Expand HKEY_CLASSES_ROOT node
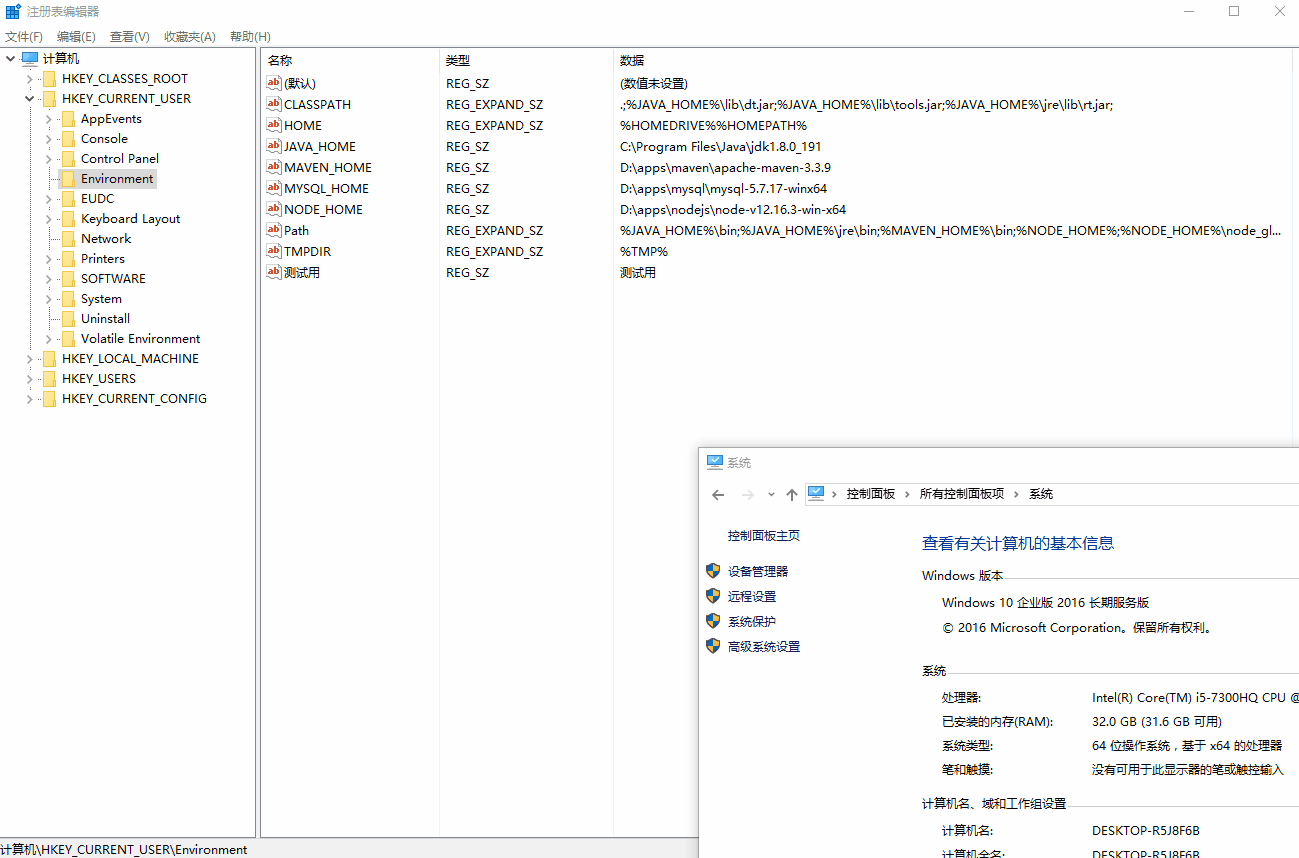 click(30, 79)
